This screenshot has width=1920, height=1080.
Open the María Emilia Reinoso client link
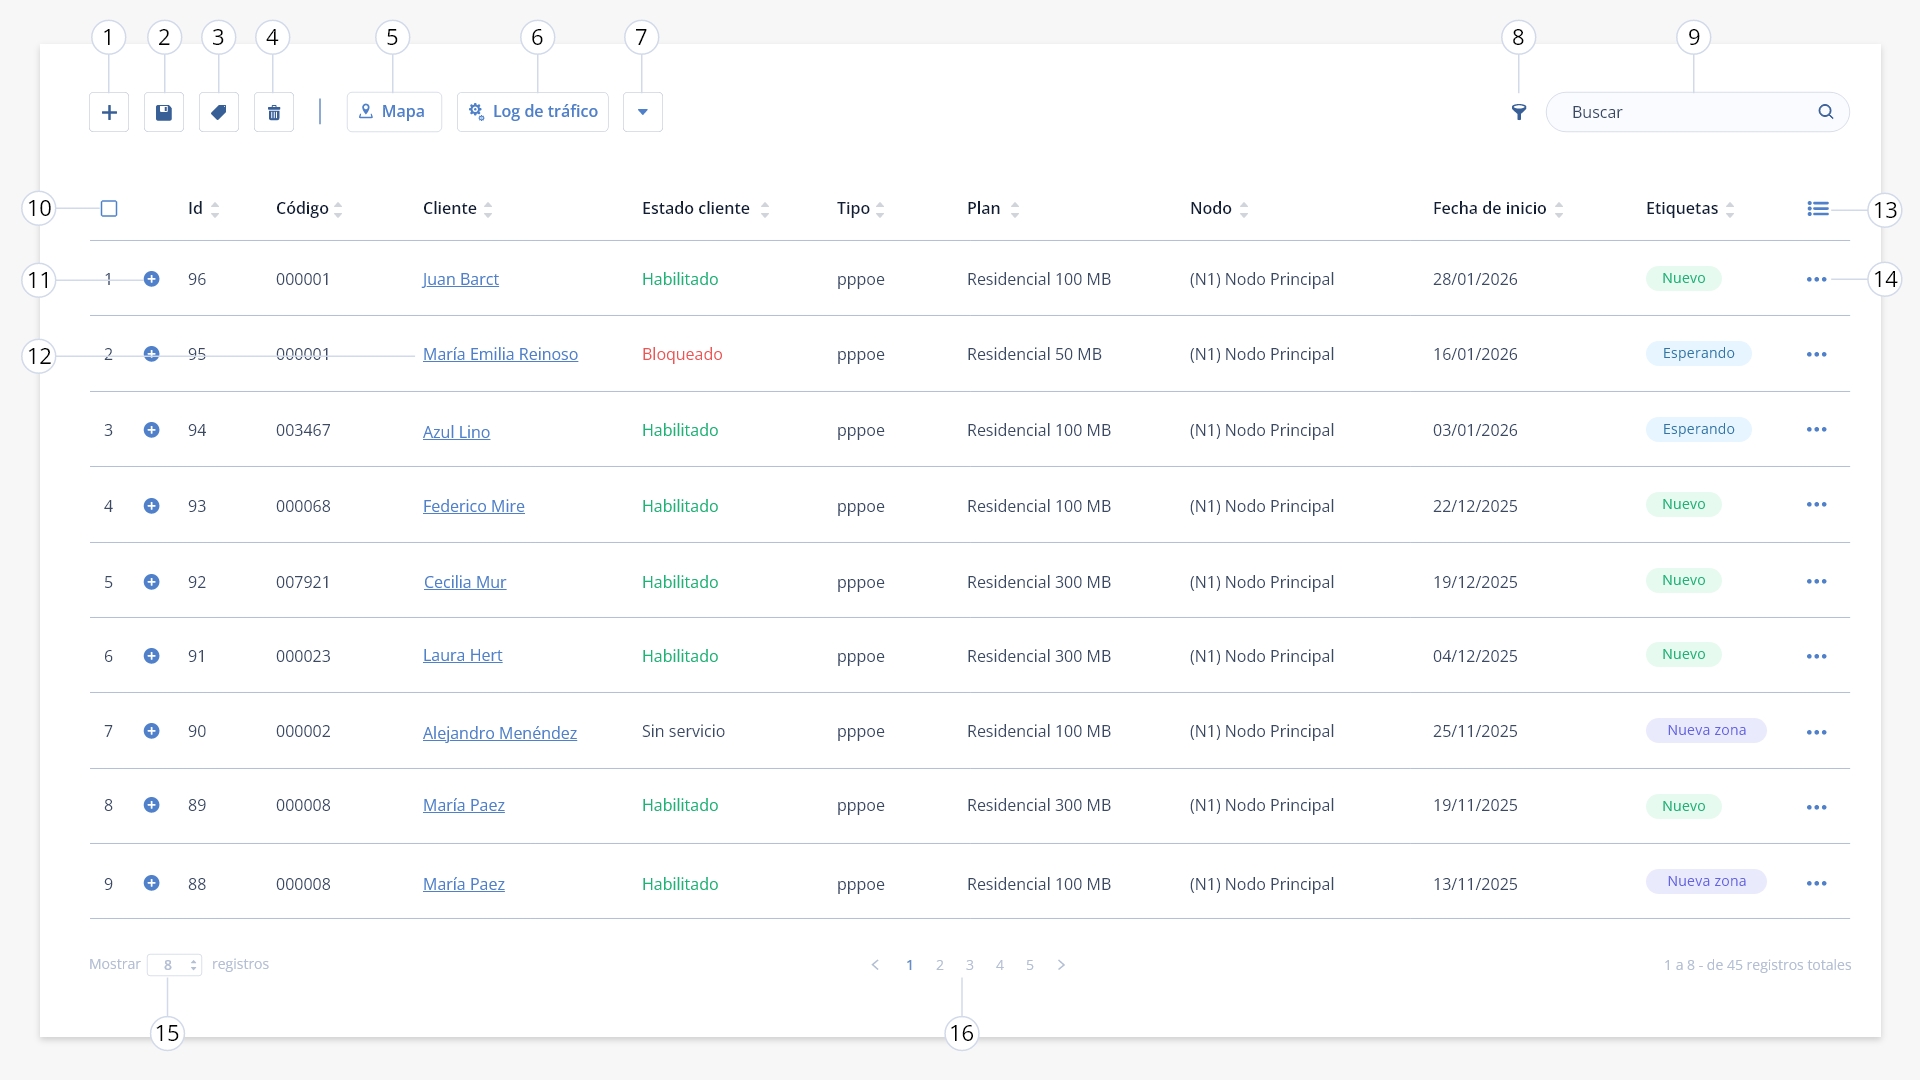[500, 354]
